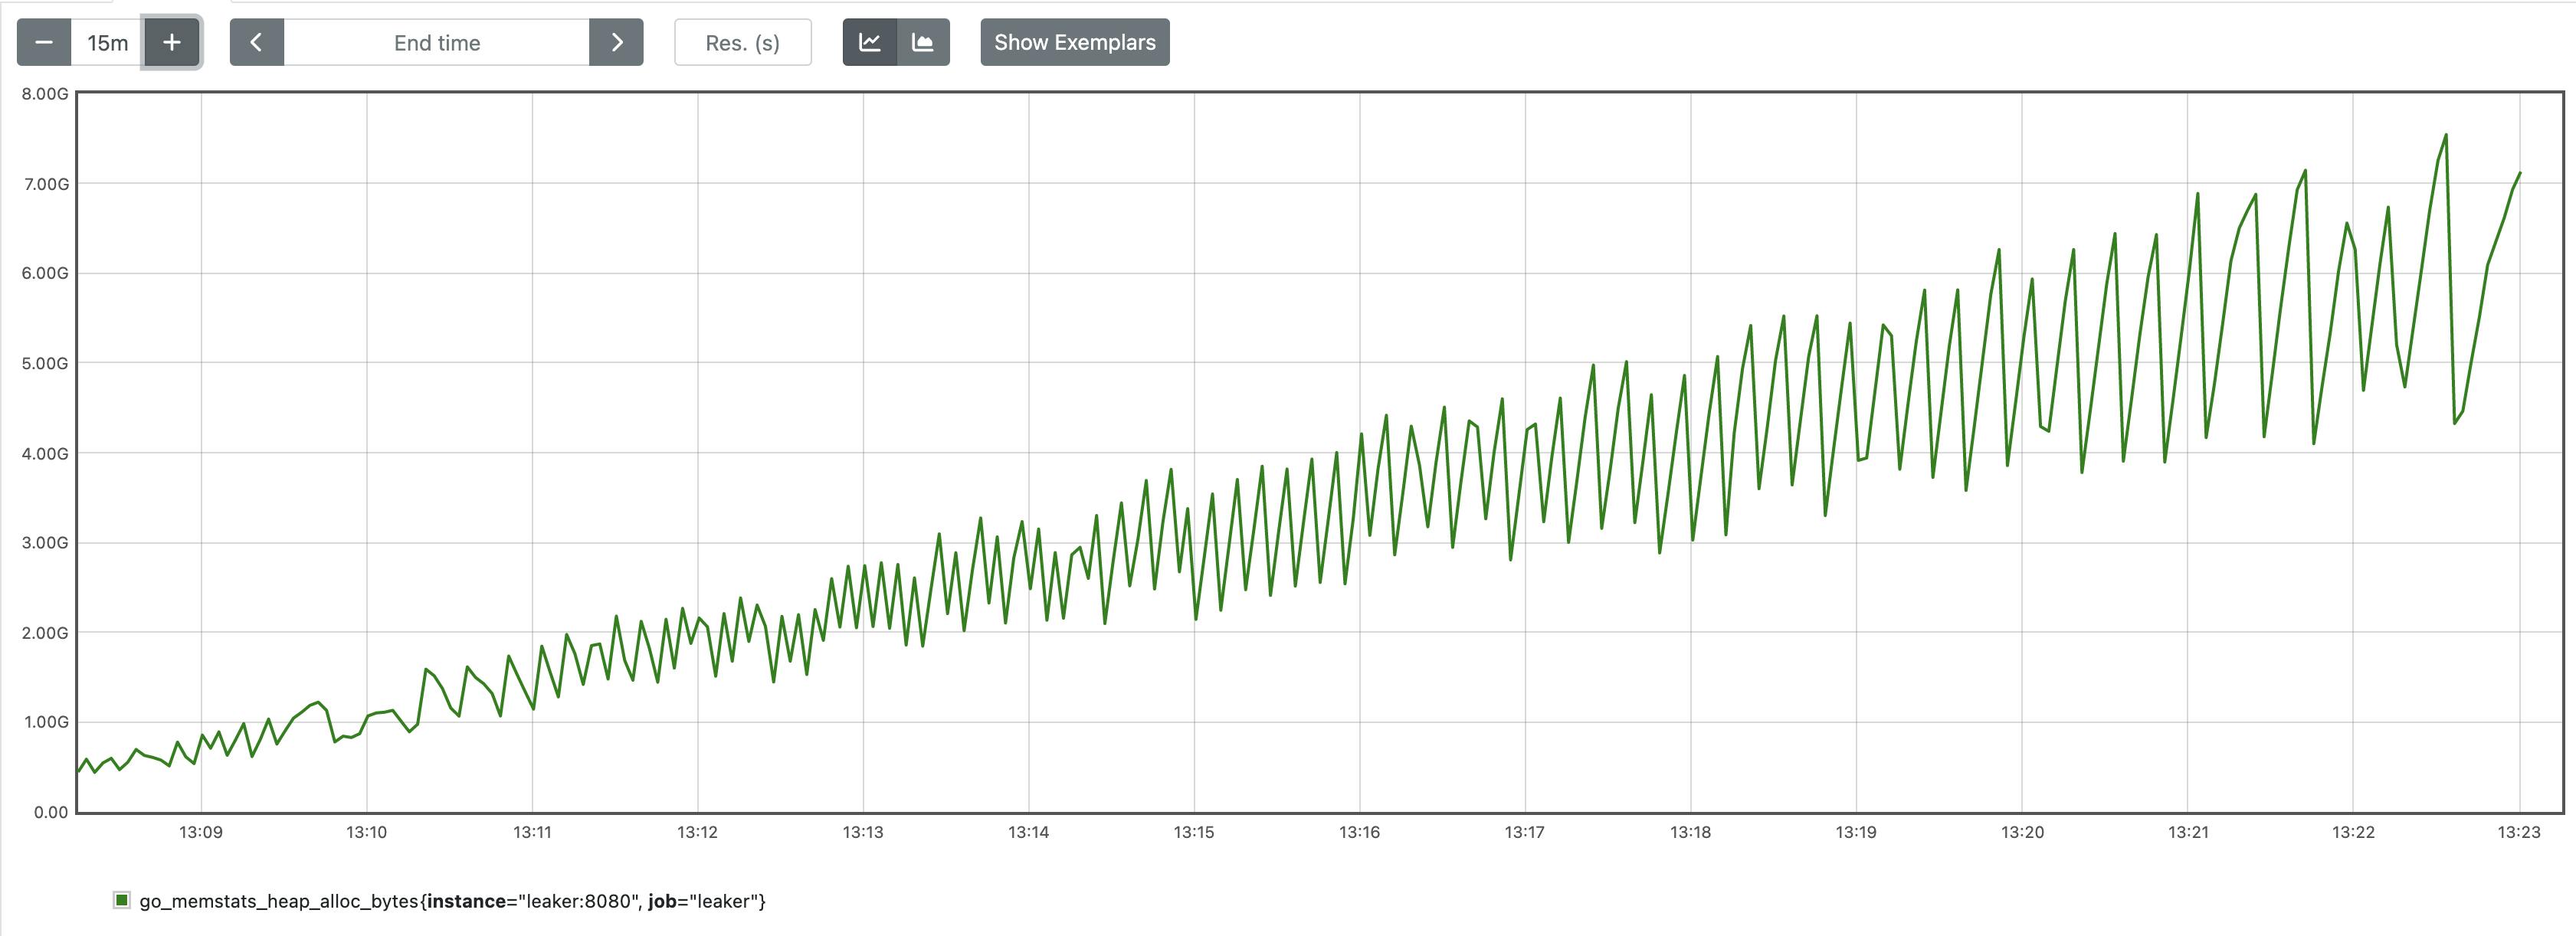2576x936 pixels.
Task: Move end time forward with the right chevron
Action: click(x=616, y=42)
